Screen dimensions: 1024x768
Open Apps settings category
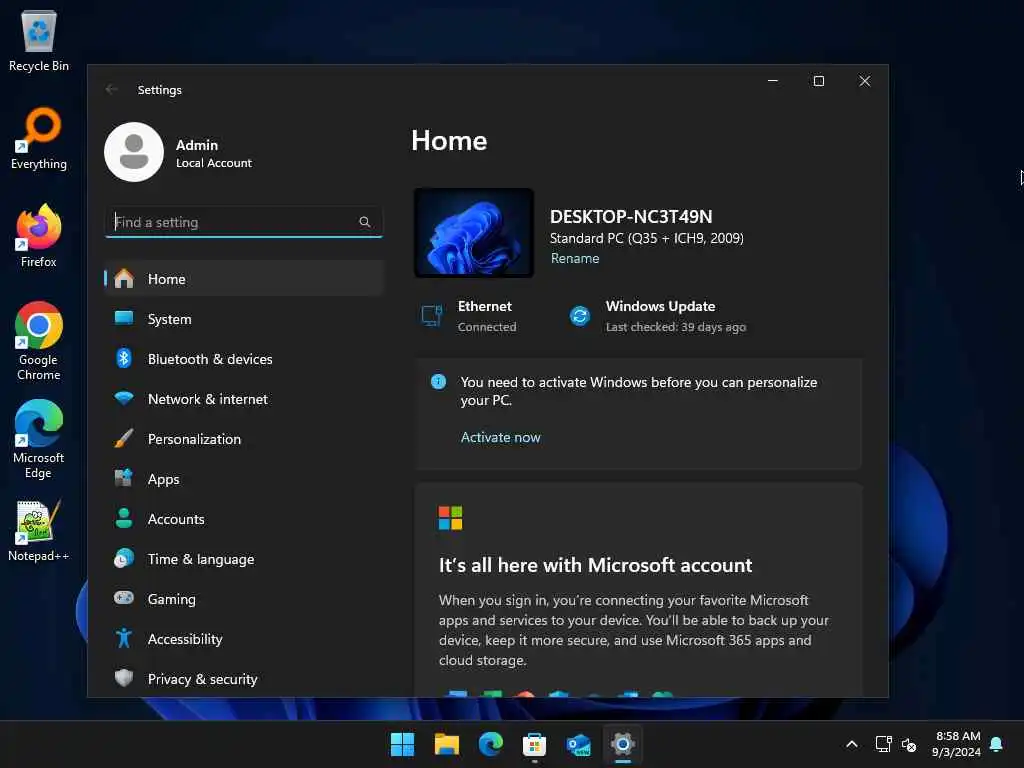(x=244, y=479)
